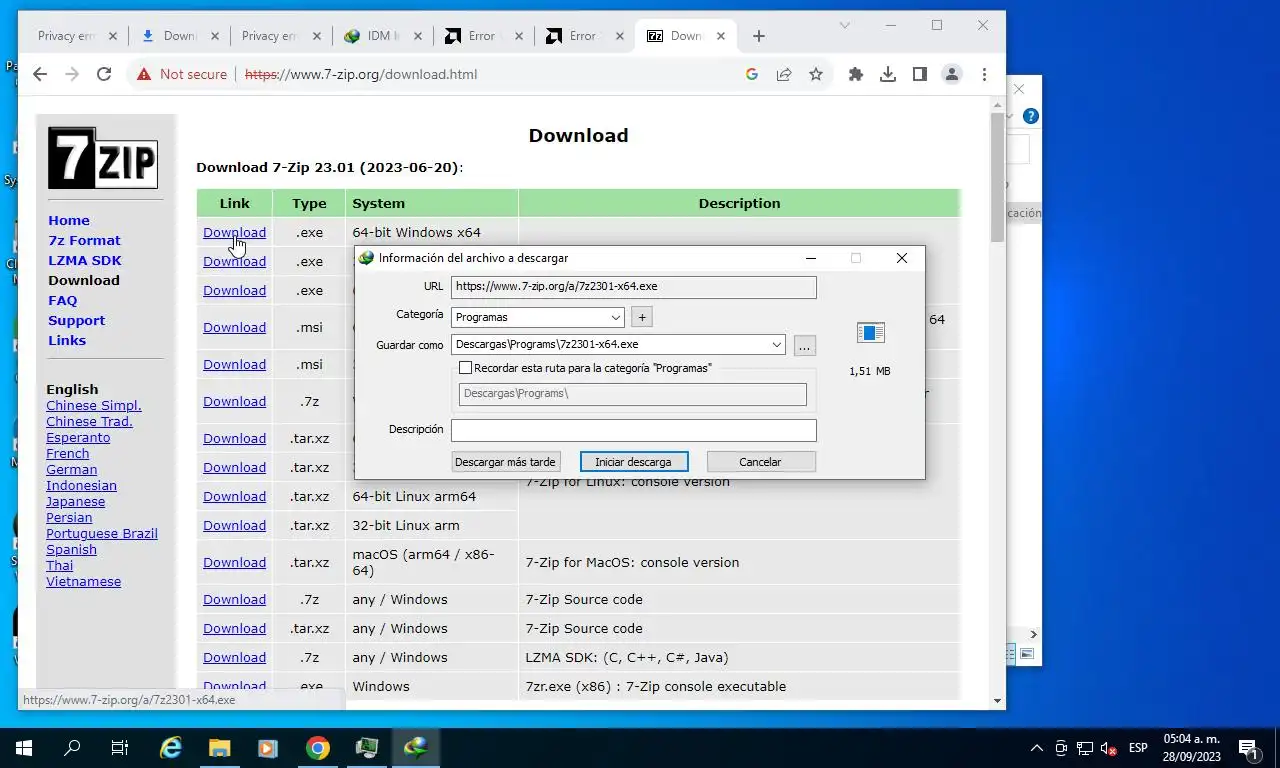Click help question mark in background window
The image size is (1280, 768).
coord(1031,116)
